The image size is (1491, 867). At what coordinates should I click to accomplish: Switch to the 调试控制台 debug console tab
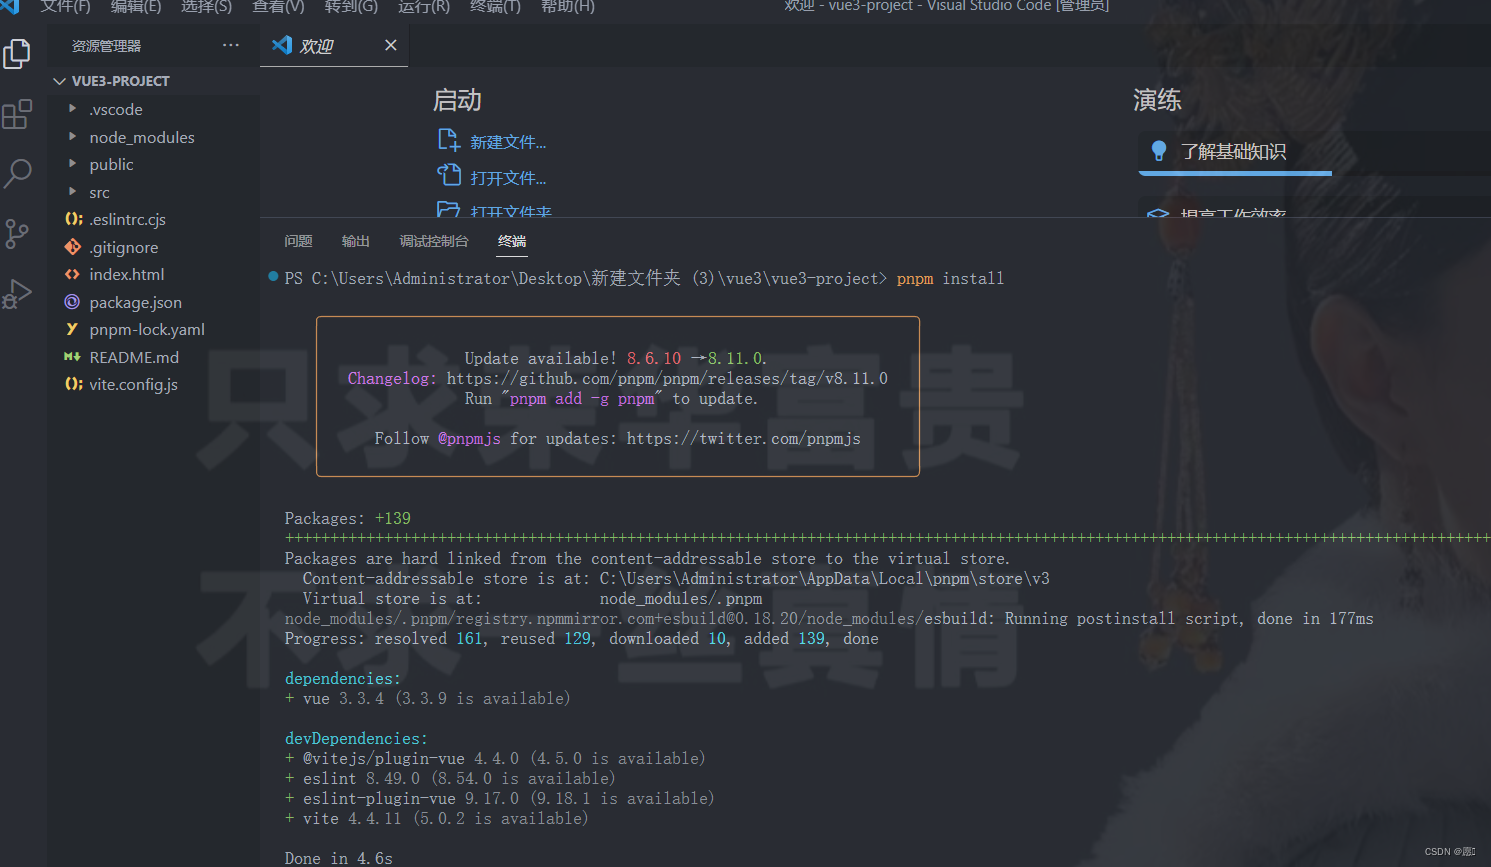click(x=434, y=241)
